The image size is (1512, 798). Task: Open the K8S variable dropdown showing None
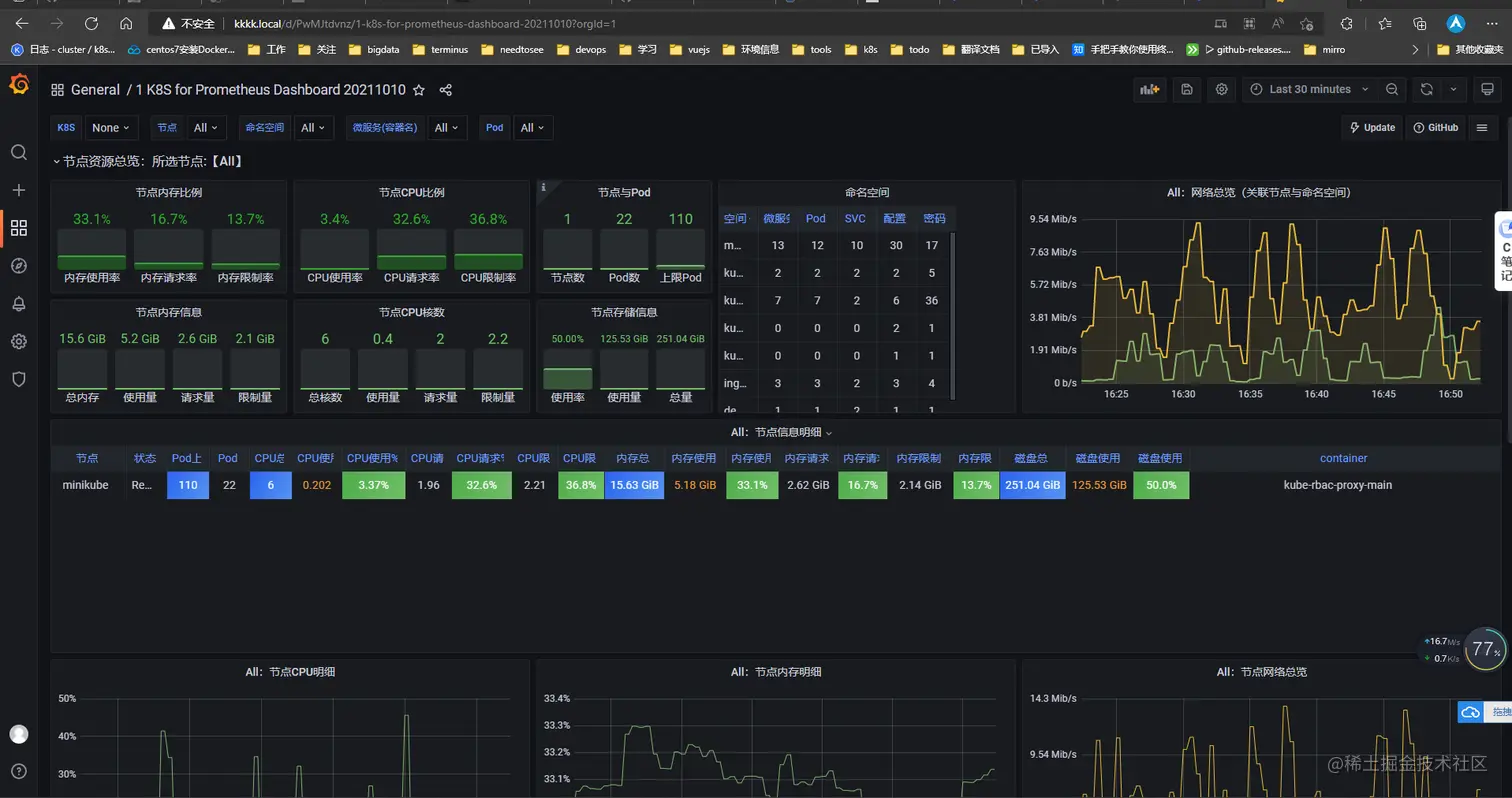pos(112,128)
